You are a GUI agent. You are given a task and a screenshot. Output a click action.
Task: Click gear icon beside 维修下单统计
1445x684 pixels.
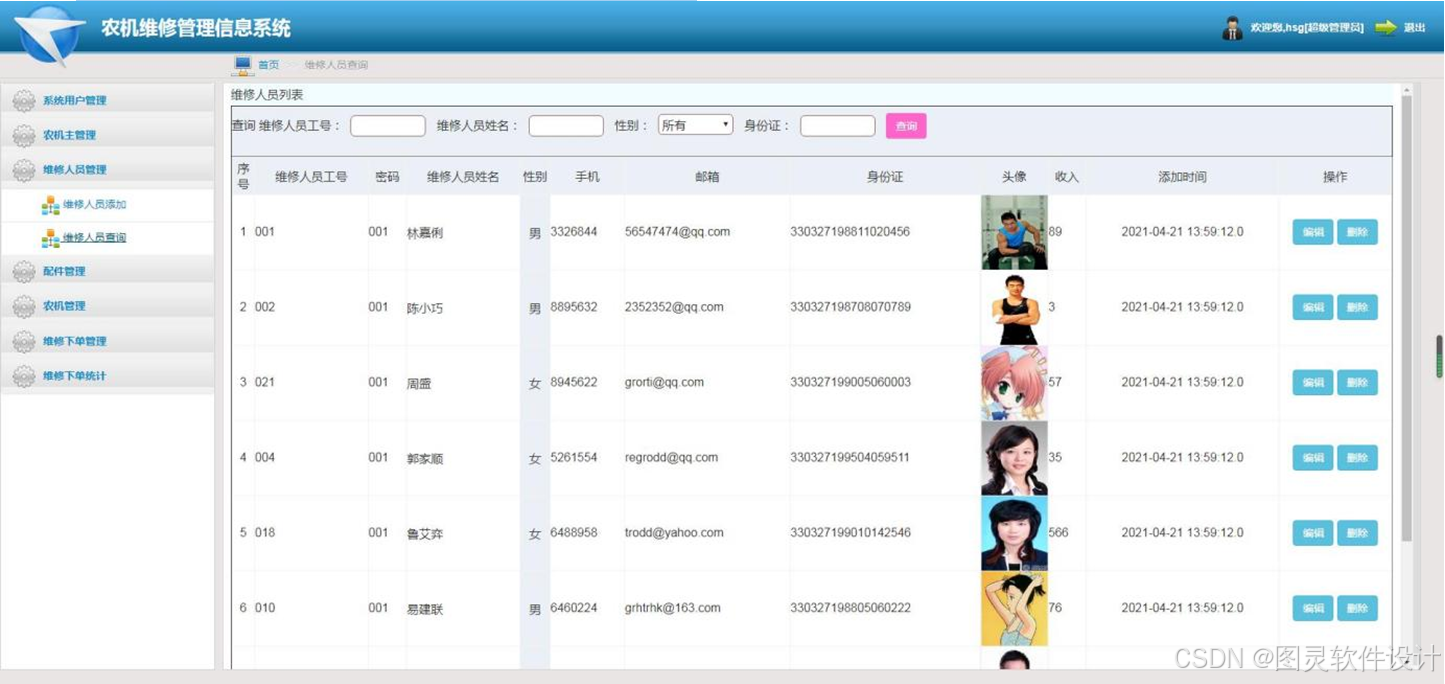tap(24, 376)
